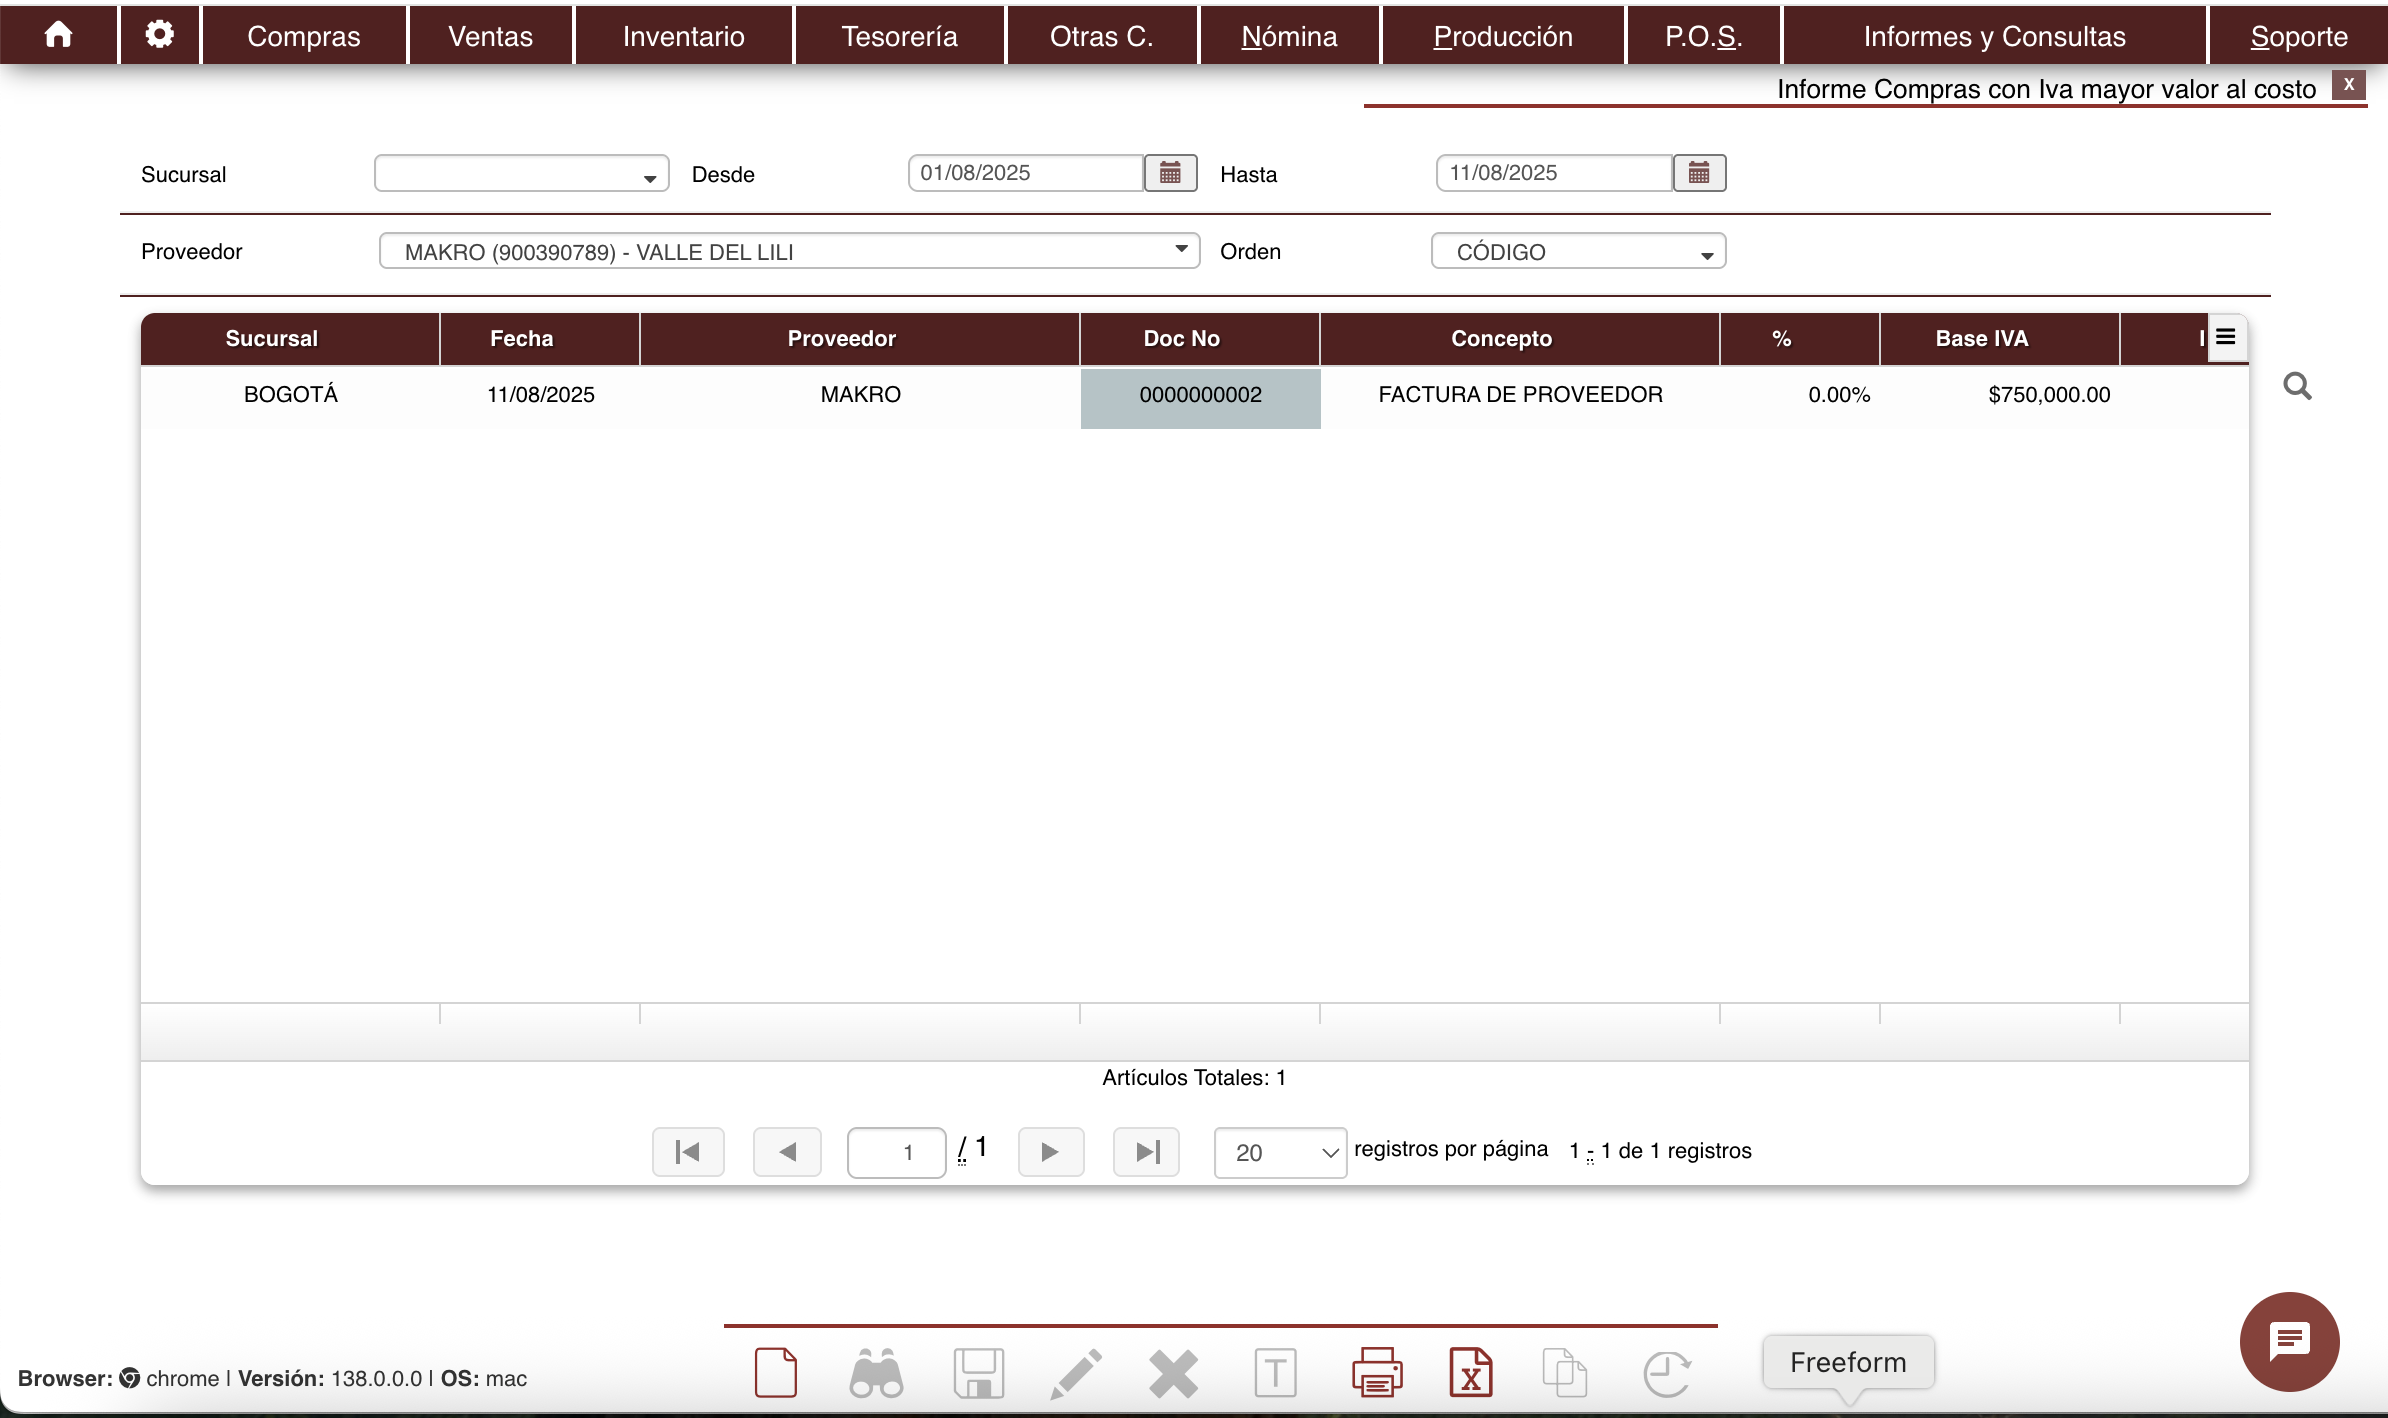Click the binoculars search icon in the bottom toolbar
This screenshot has width=2388, height=1418.
(x=876, y=1373)
